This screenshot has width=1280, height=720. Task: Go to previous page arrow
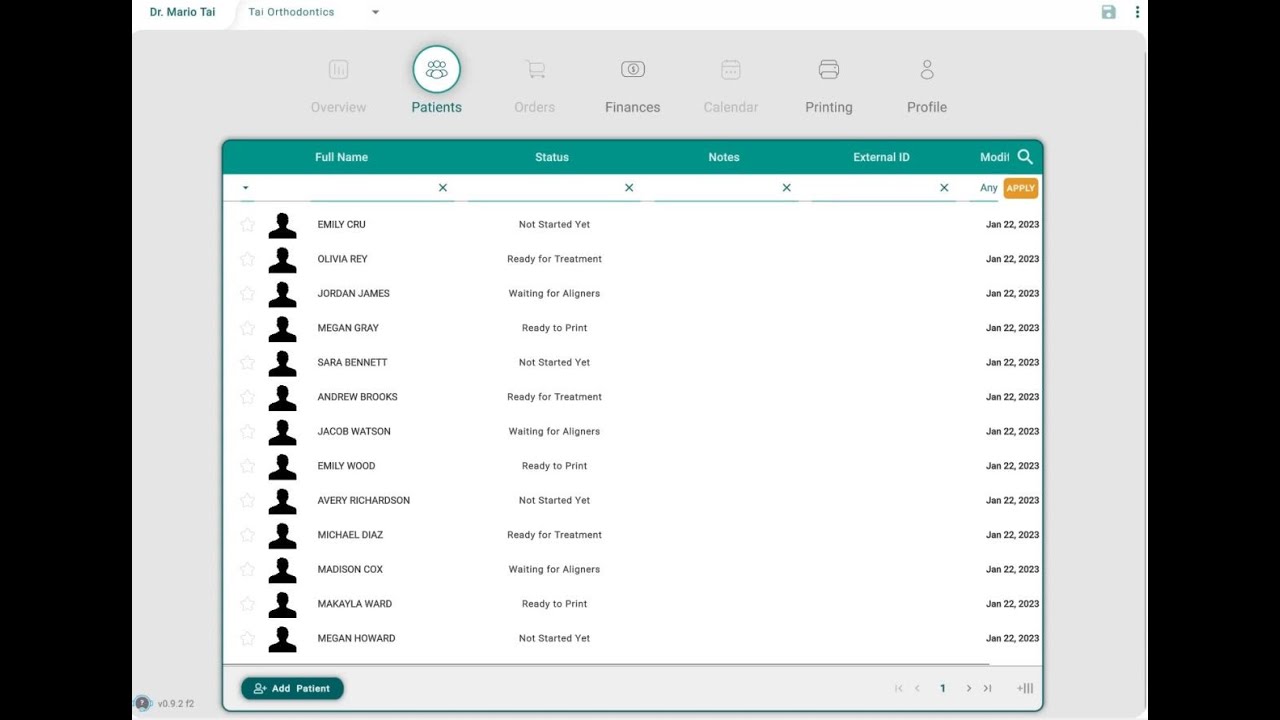point(917,688)
